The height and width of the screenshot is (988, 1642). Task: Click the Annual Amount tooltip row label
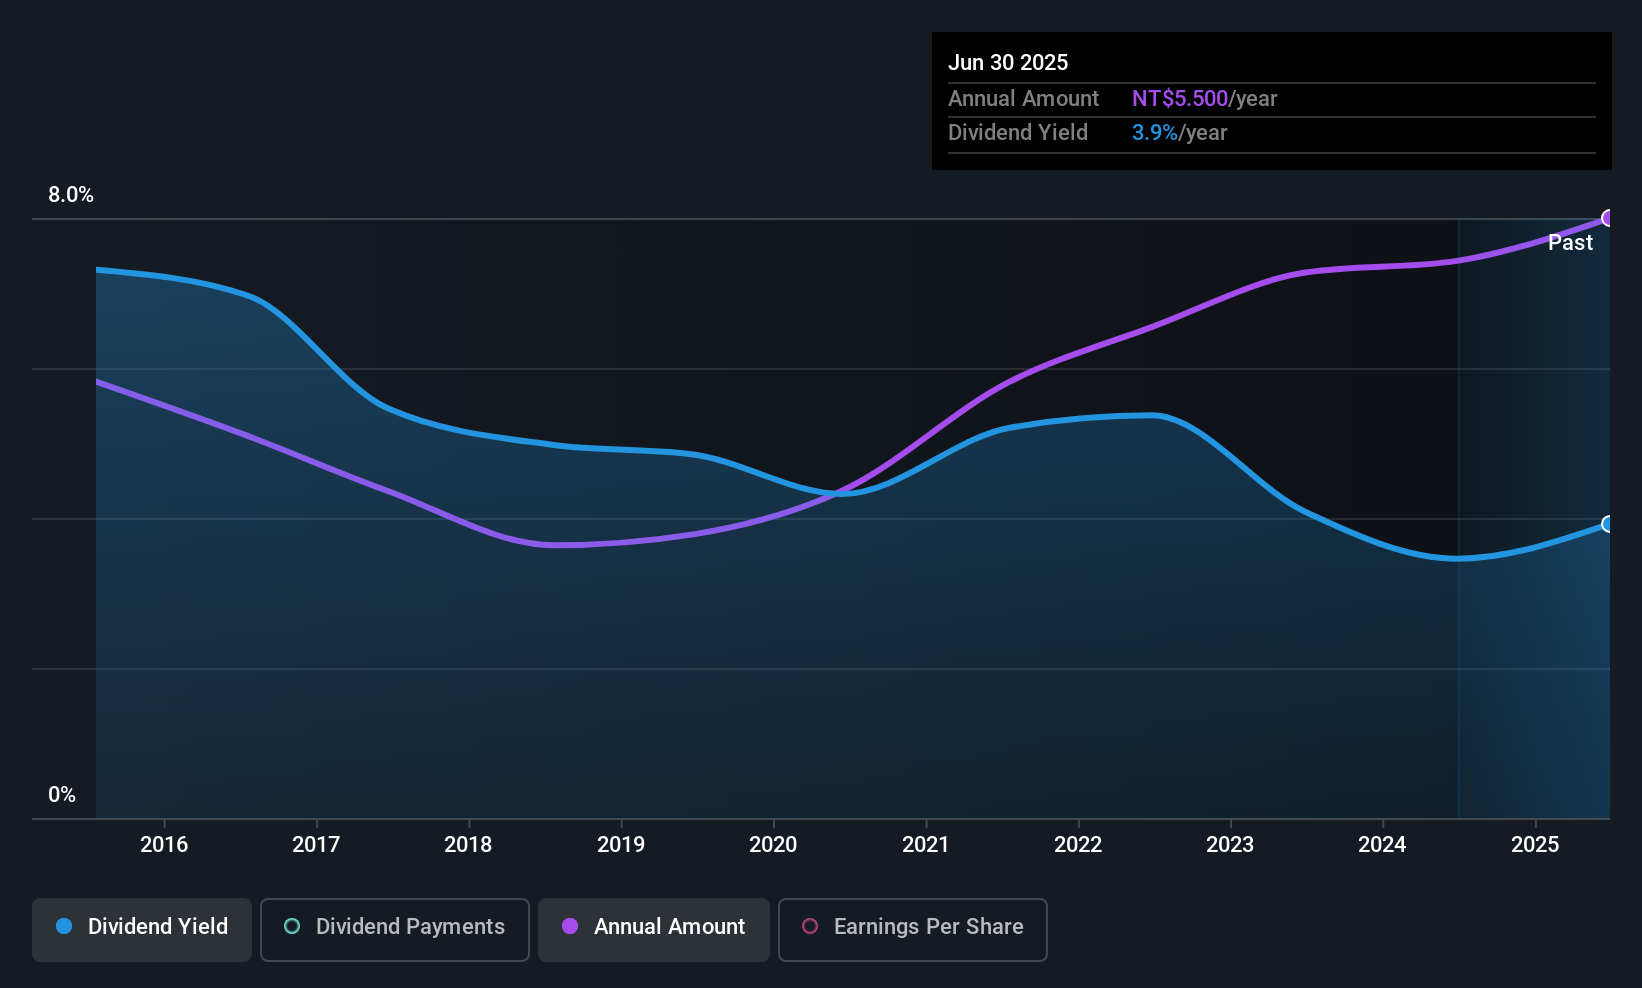1023,99
